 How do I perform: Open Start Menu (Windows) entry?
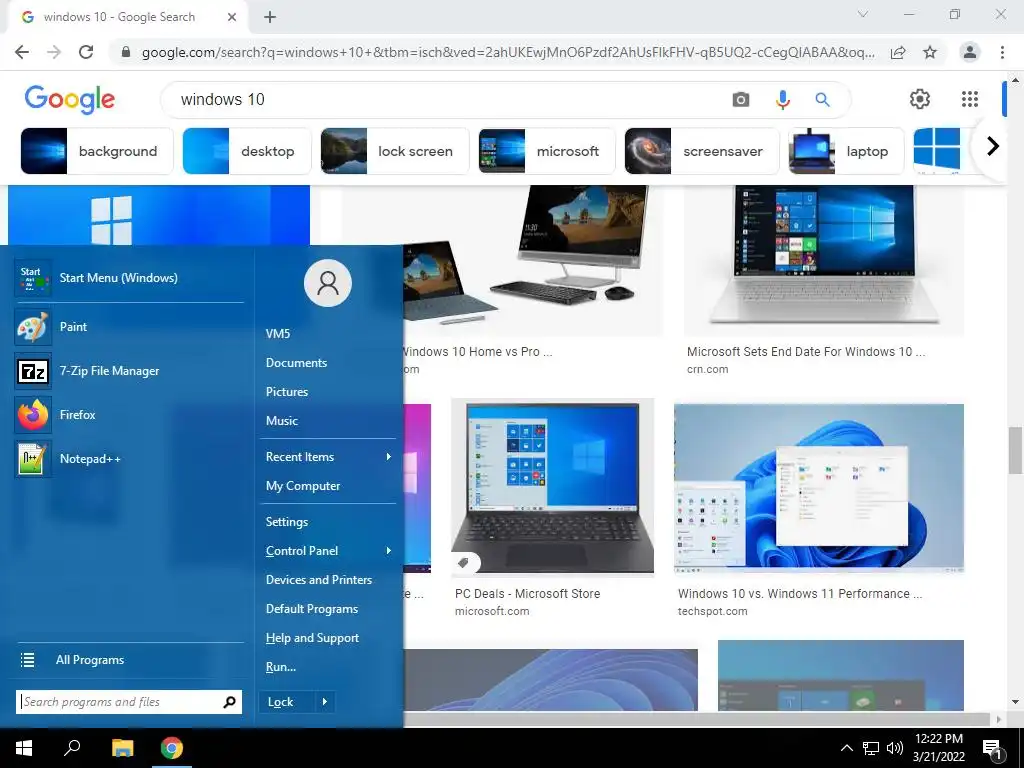(129, 278)
